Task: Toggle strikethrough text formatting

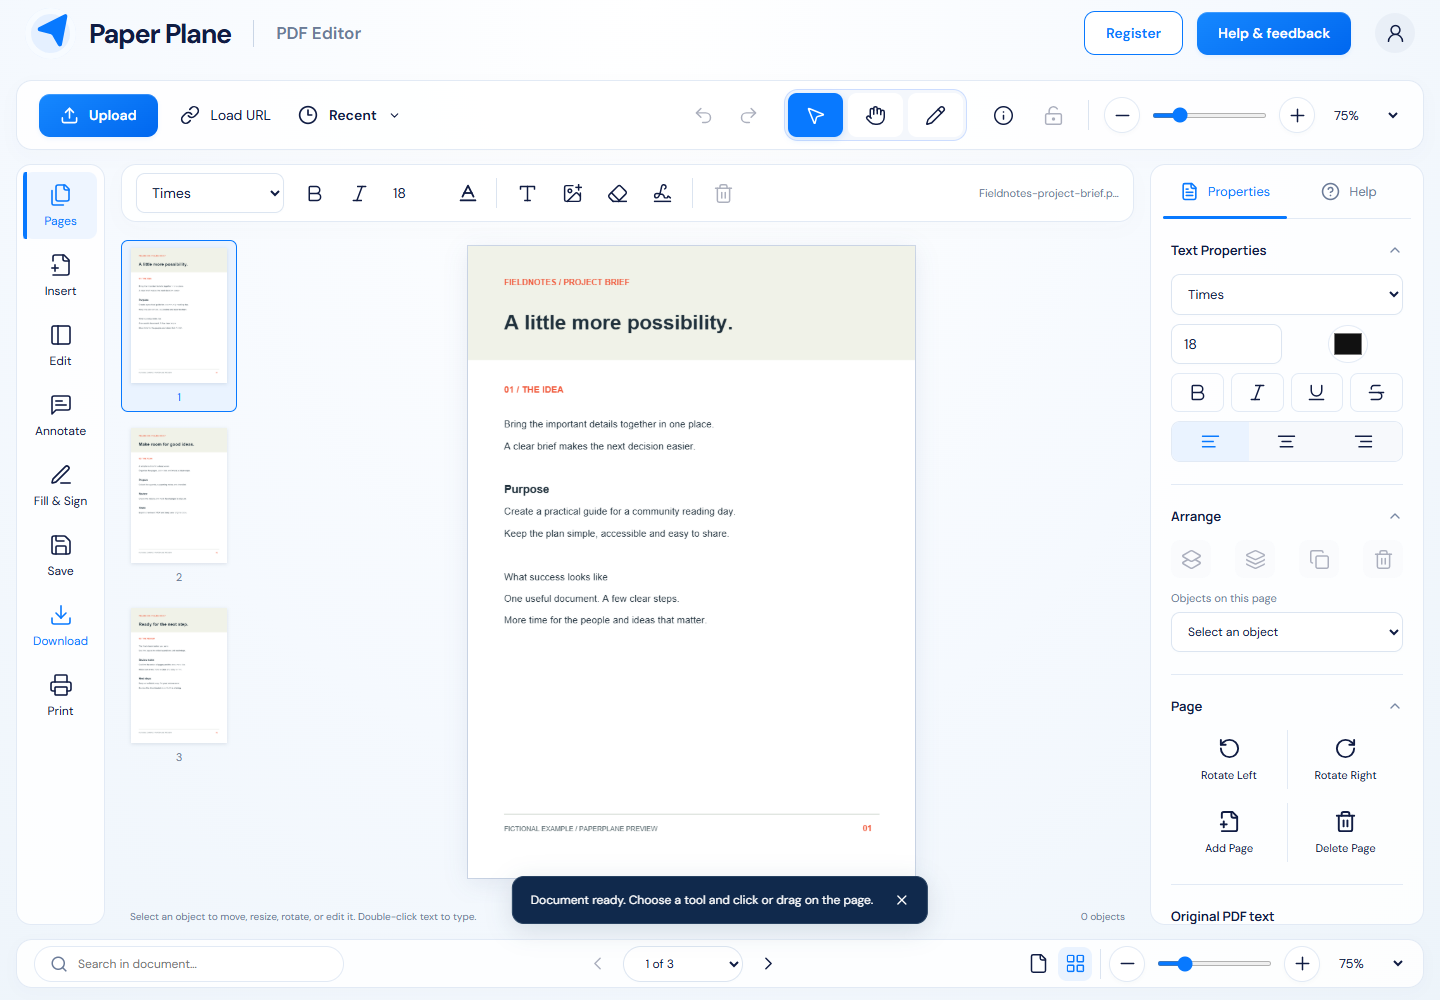Action: pyautogui.click(x=1376, y=393)
